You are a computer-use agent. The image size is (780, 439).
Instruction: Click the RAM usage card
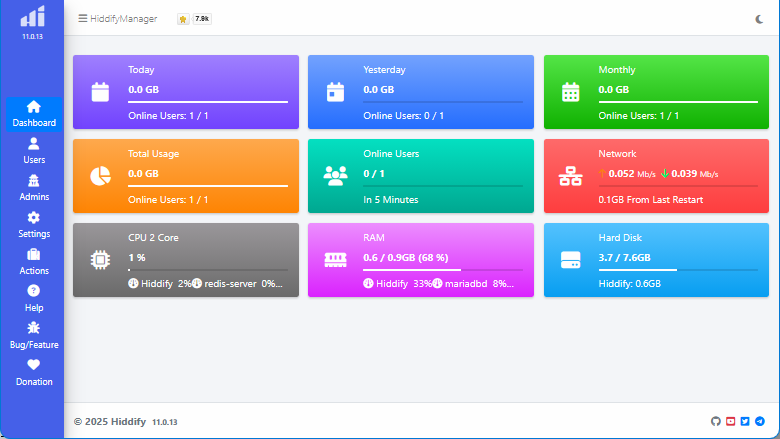tap(419, 260)
